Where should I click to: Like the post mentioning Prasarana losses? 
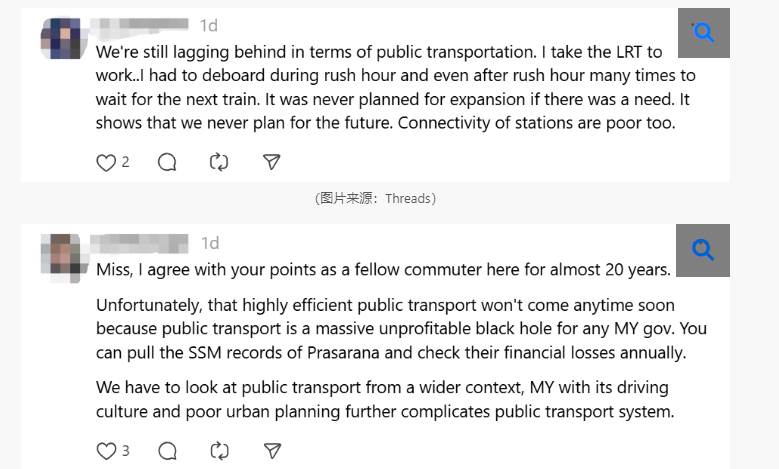coord(105,451)
